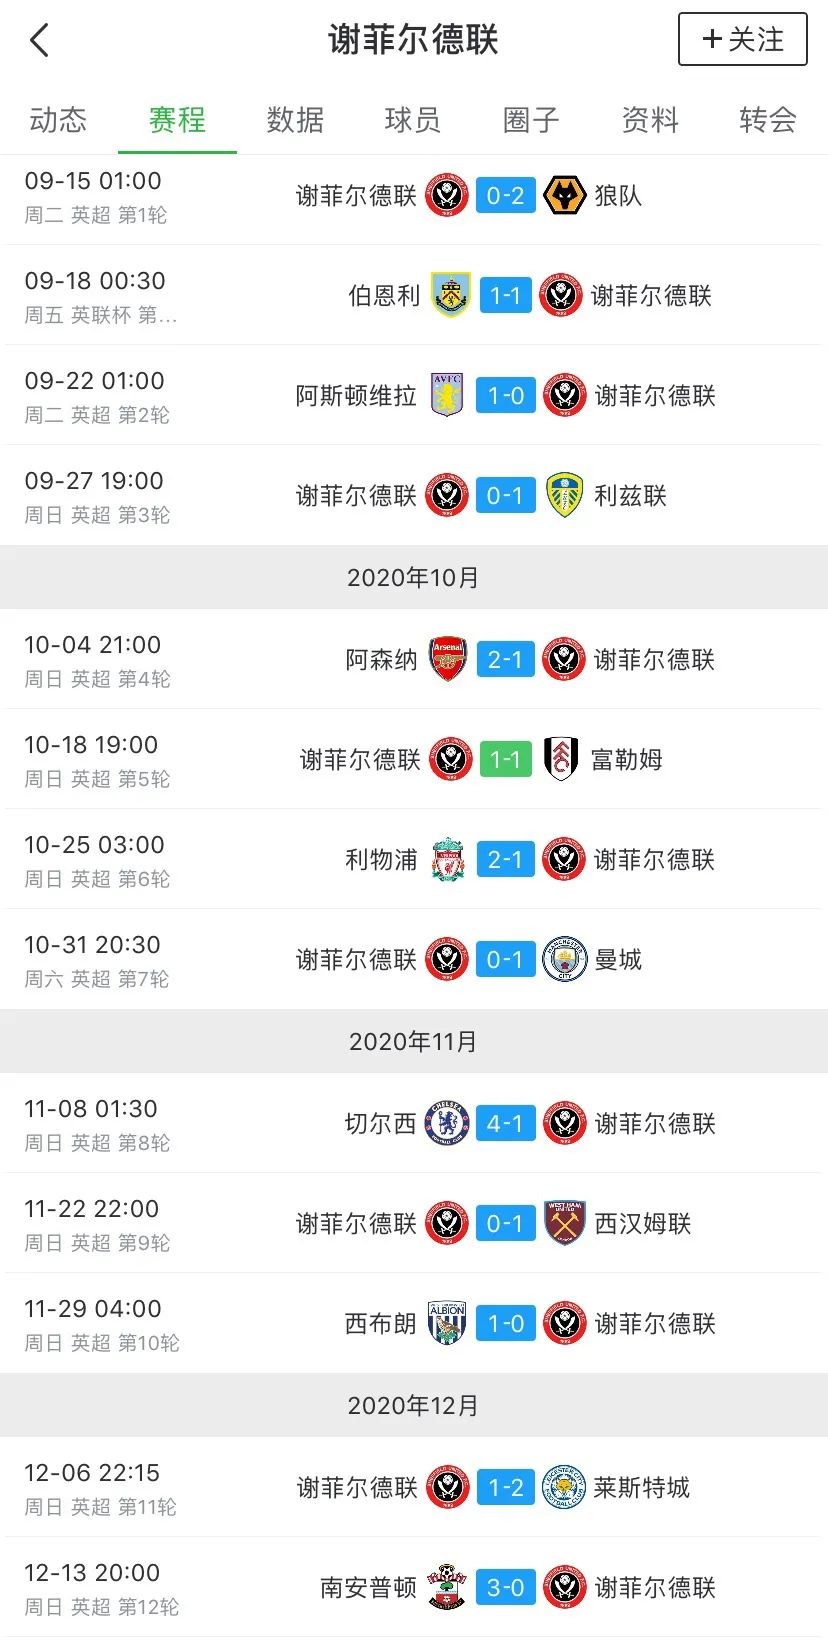Click the Chelsea club crest
The image size is (828, 1645).
tap(447, 1124)
